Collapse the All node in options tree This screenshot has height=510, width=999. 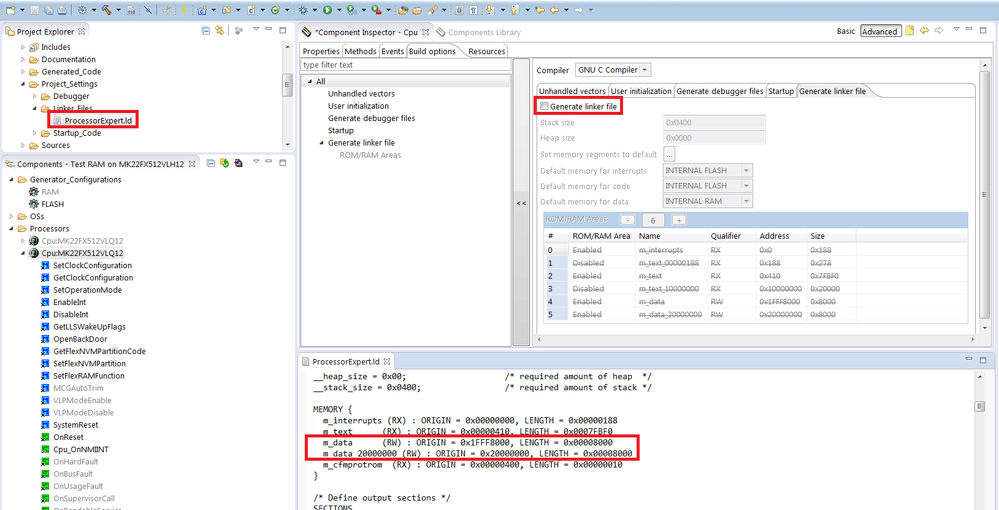(310, 82)
